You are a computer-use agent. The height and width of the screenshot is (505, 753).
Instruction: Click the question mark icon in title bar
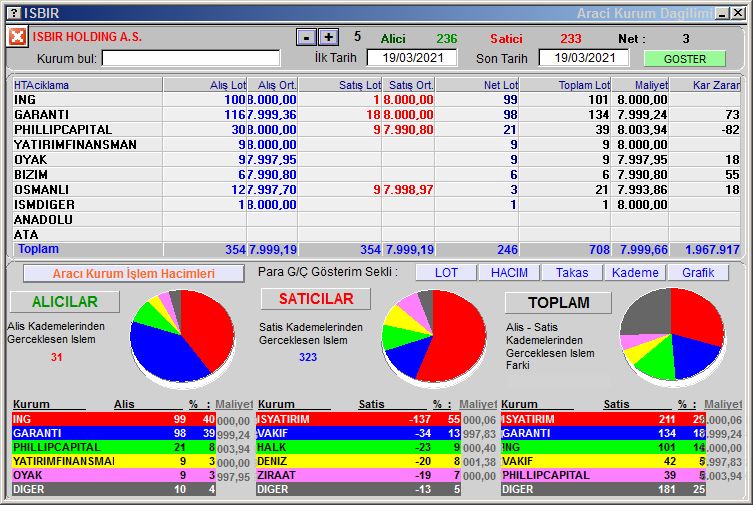pos(14,13)
